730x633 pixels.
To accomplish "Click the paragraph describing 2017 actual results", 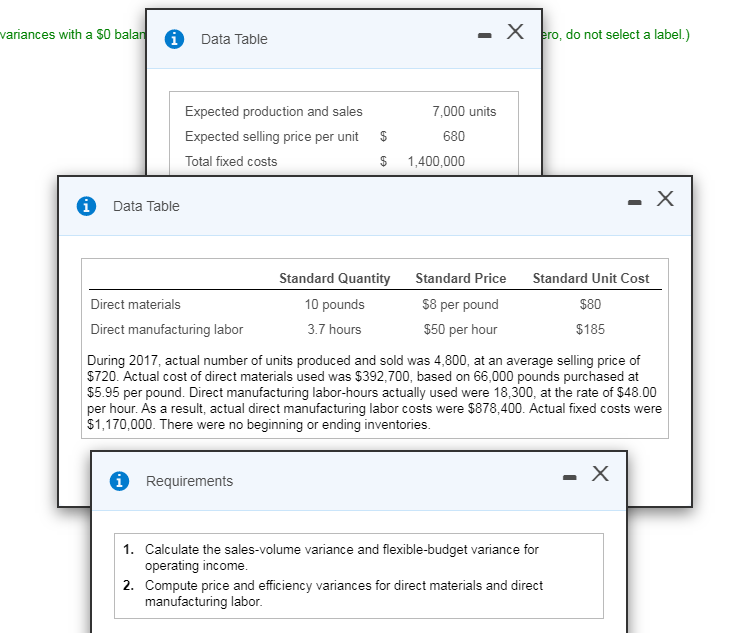I will pyautogui.click(x=374, y=392).
